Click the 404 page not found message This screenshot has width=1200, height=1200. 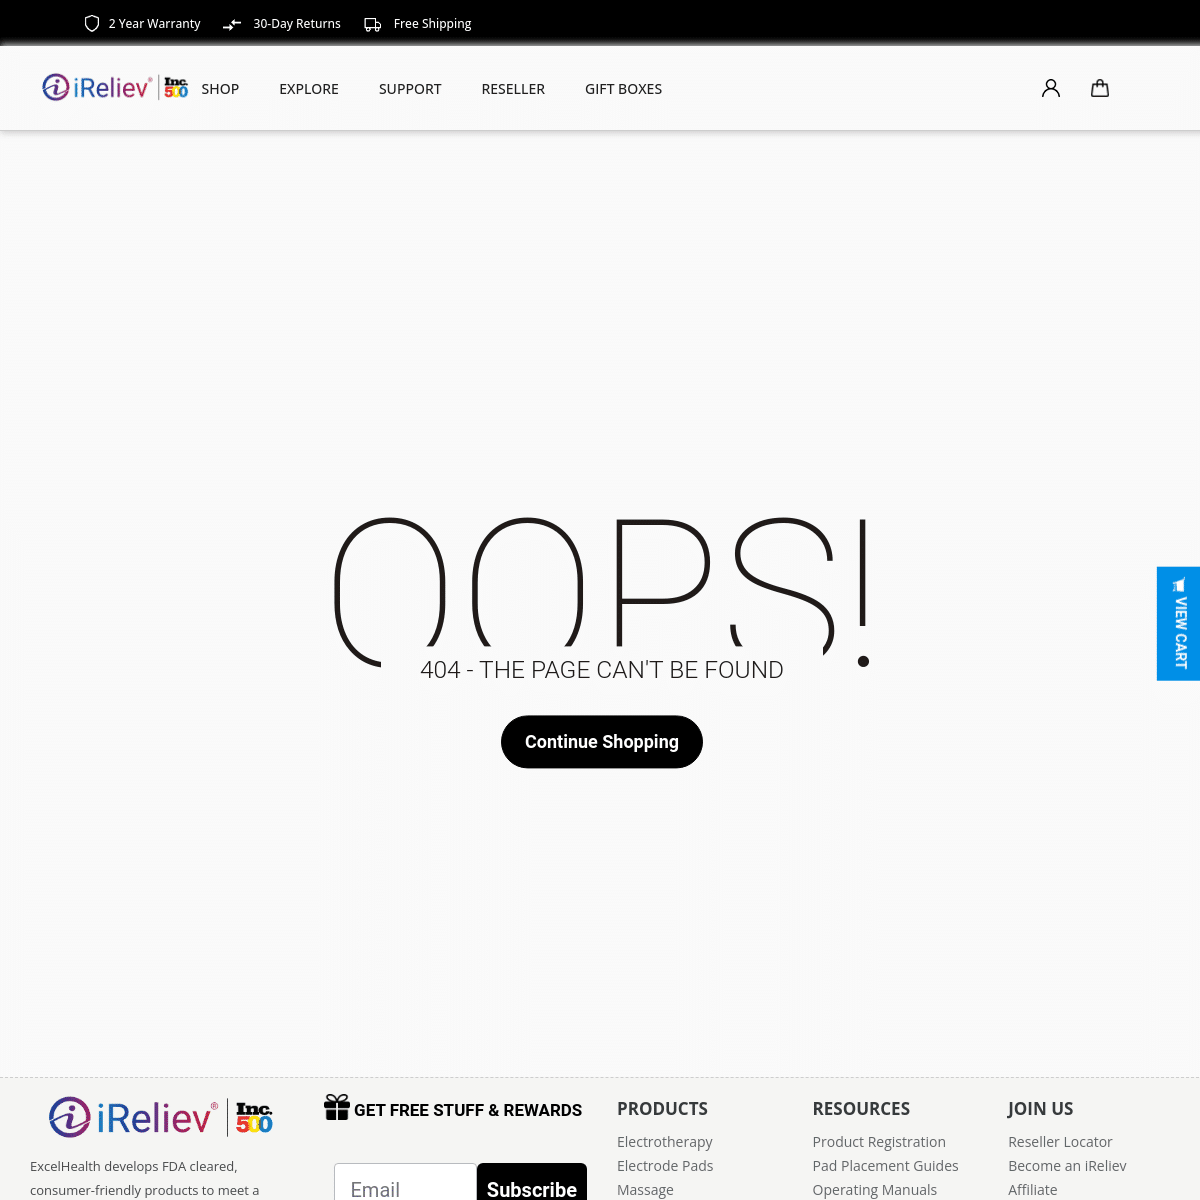[x=602, y=670]
